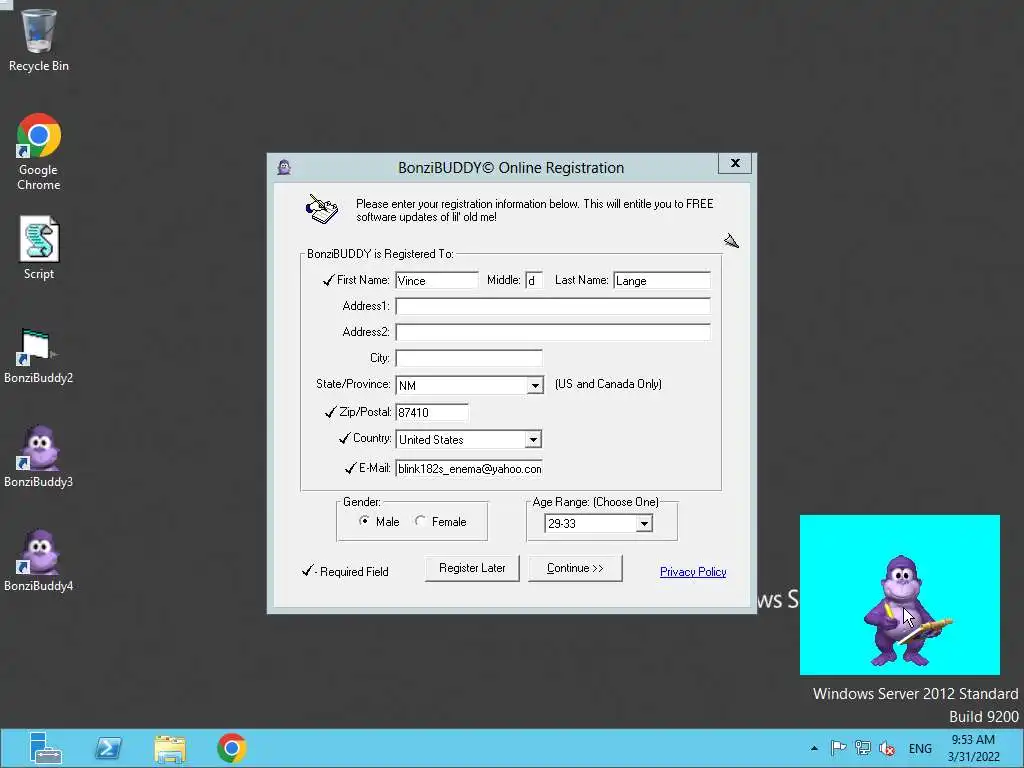1024x768 pixels.
Task: Click the Bonzi icon in dialog title bar
Action: pos(284,167)
